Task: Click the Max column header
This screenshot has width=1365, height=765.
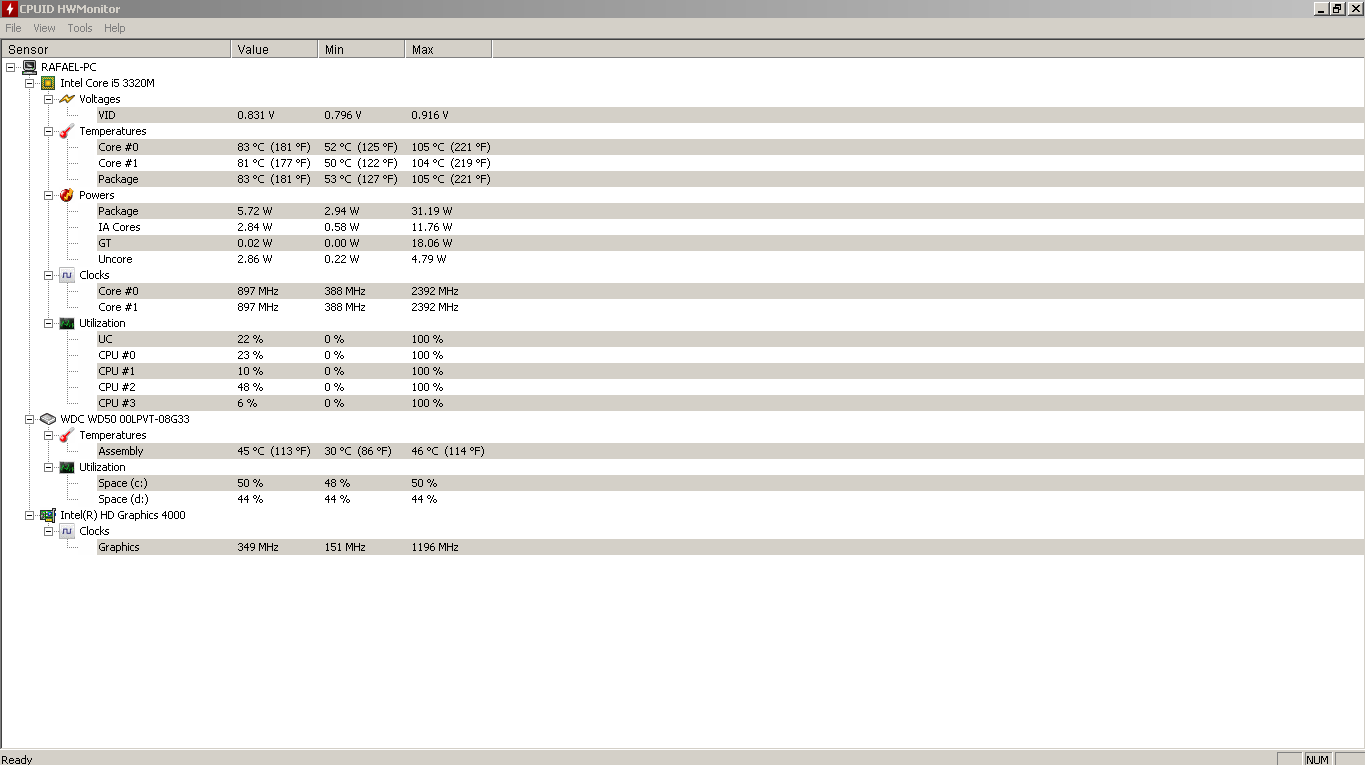Action: [x=449, y=49]
